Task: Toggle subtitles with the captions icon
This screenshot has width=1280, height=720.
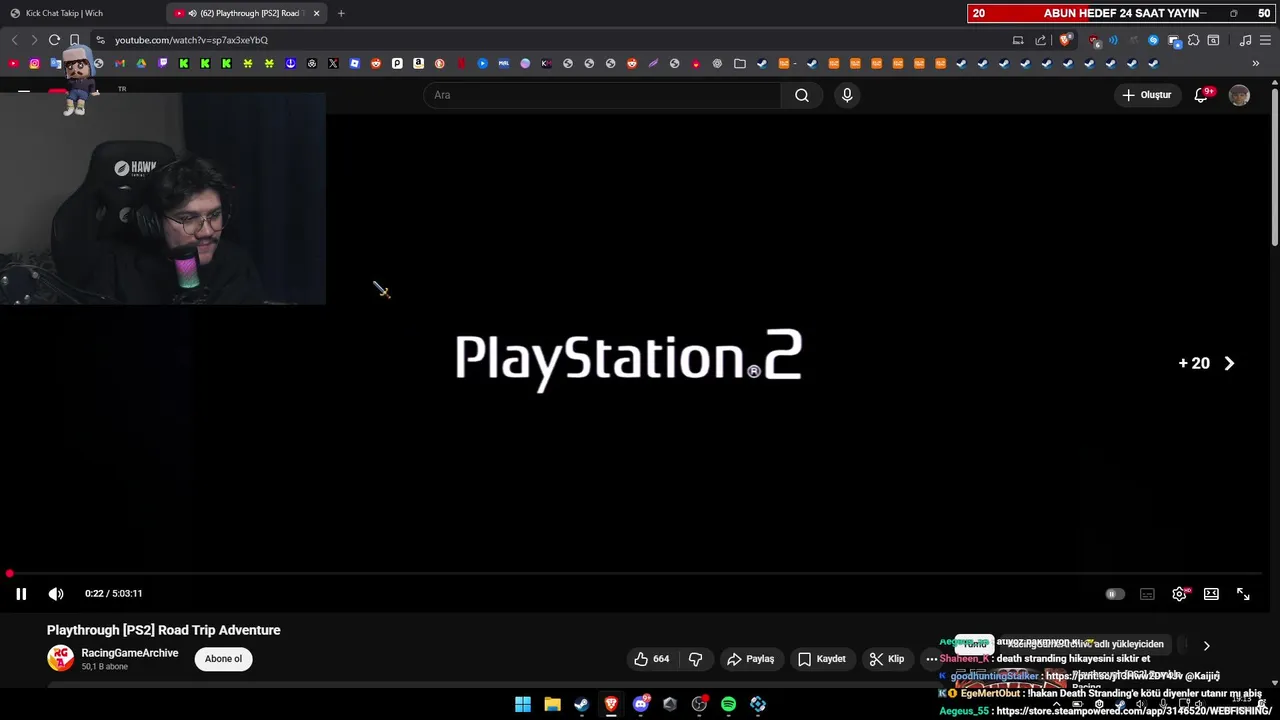Action: pyautogui.click(x=1147, y=594)
